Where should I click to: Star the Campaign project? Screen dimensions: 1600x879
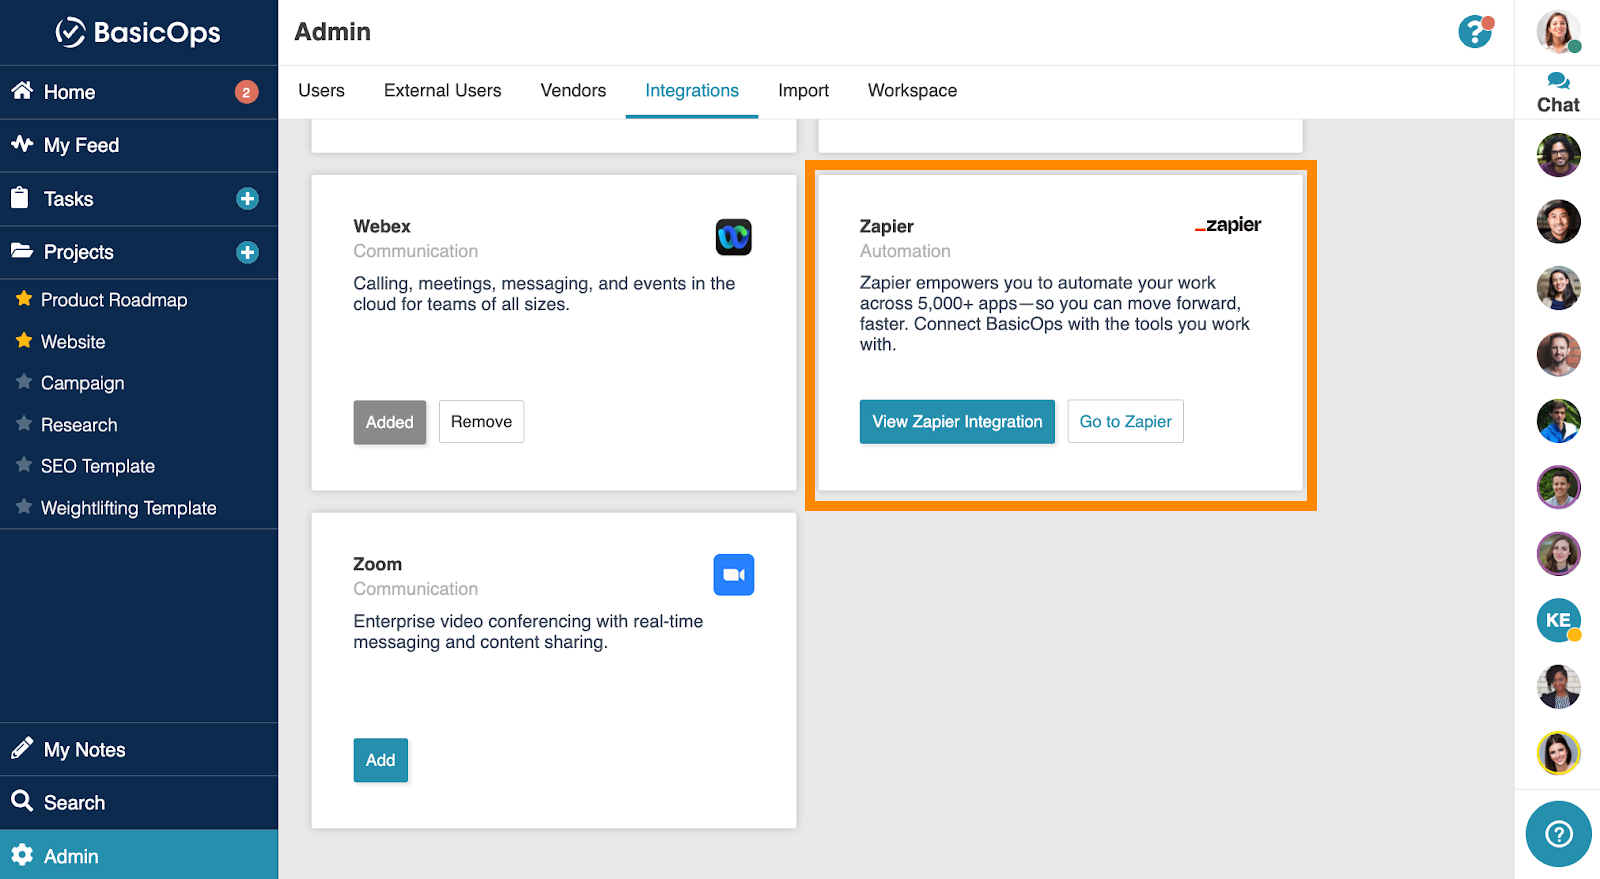coord(24,382)
